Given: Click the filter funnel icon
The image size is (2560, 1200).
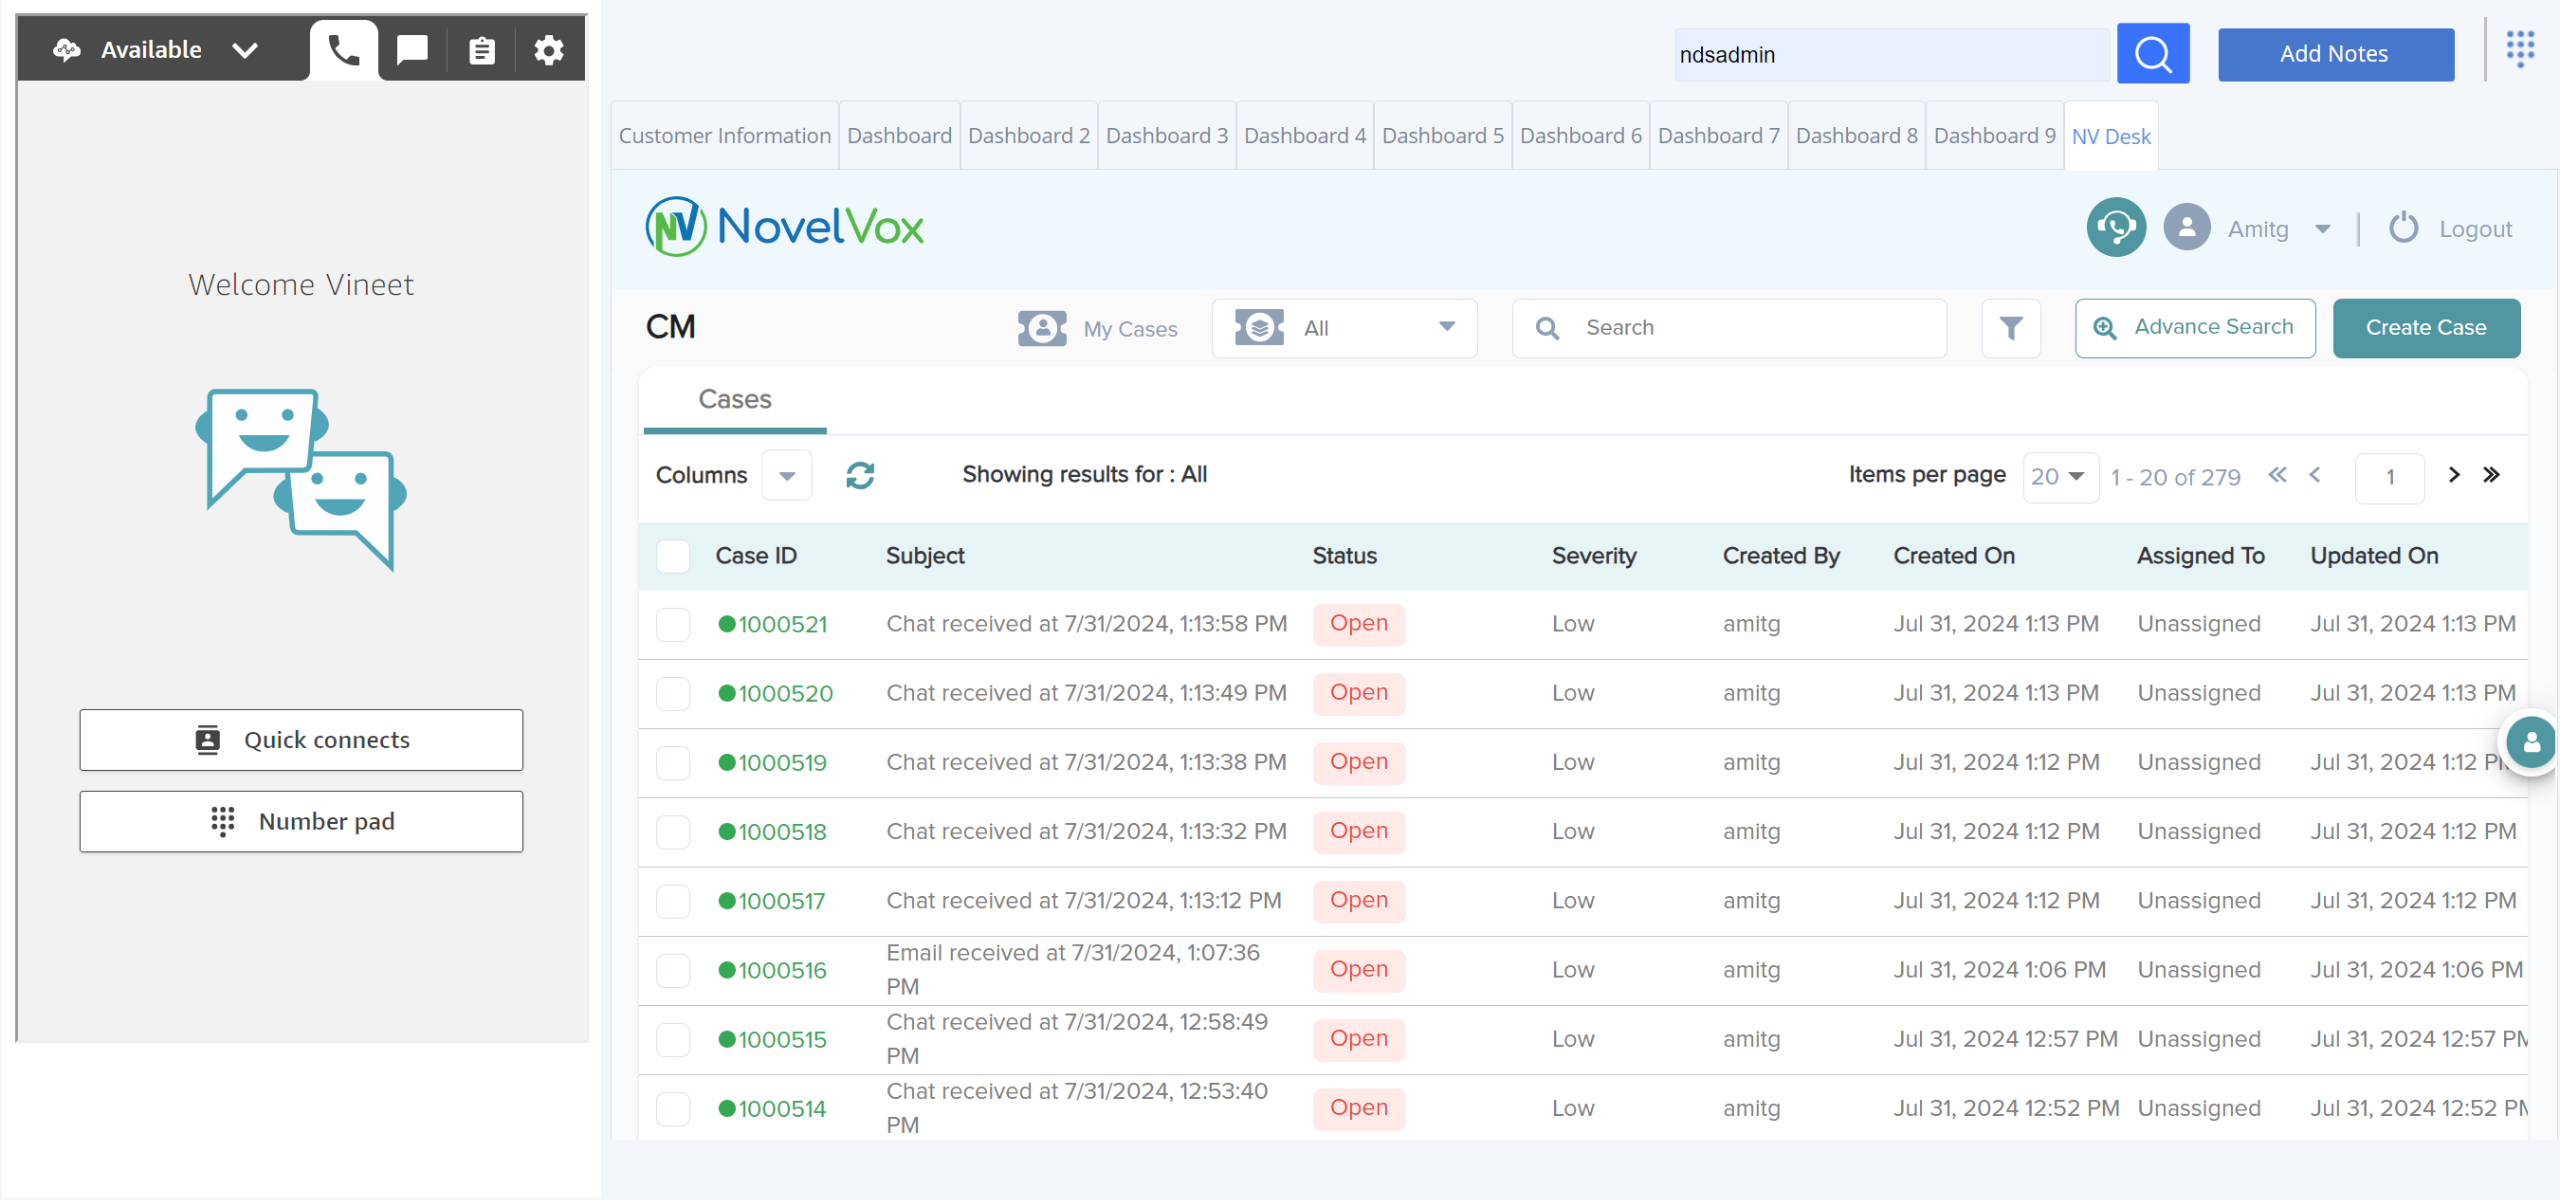Looking at the screenshot, I should pos(2010,328).
